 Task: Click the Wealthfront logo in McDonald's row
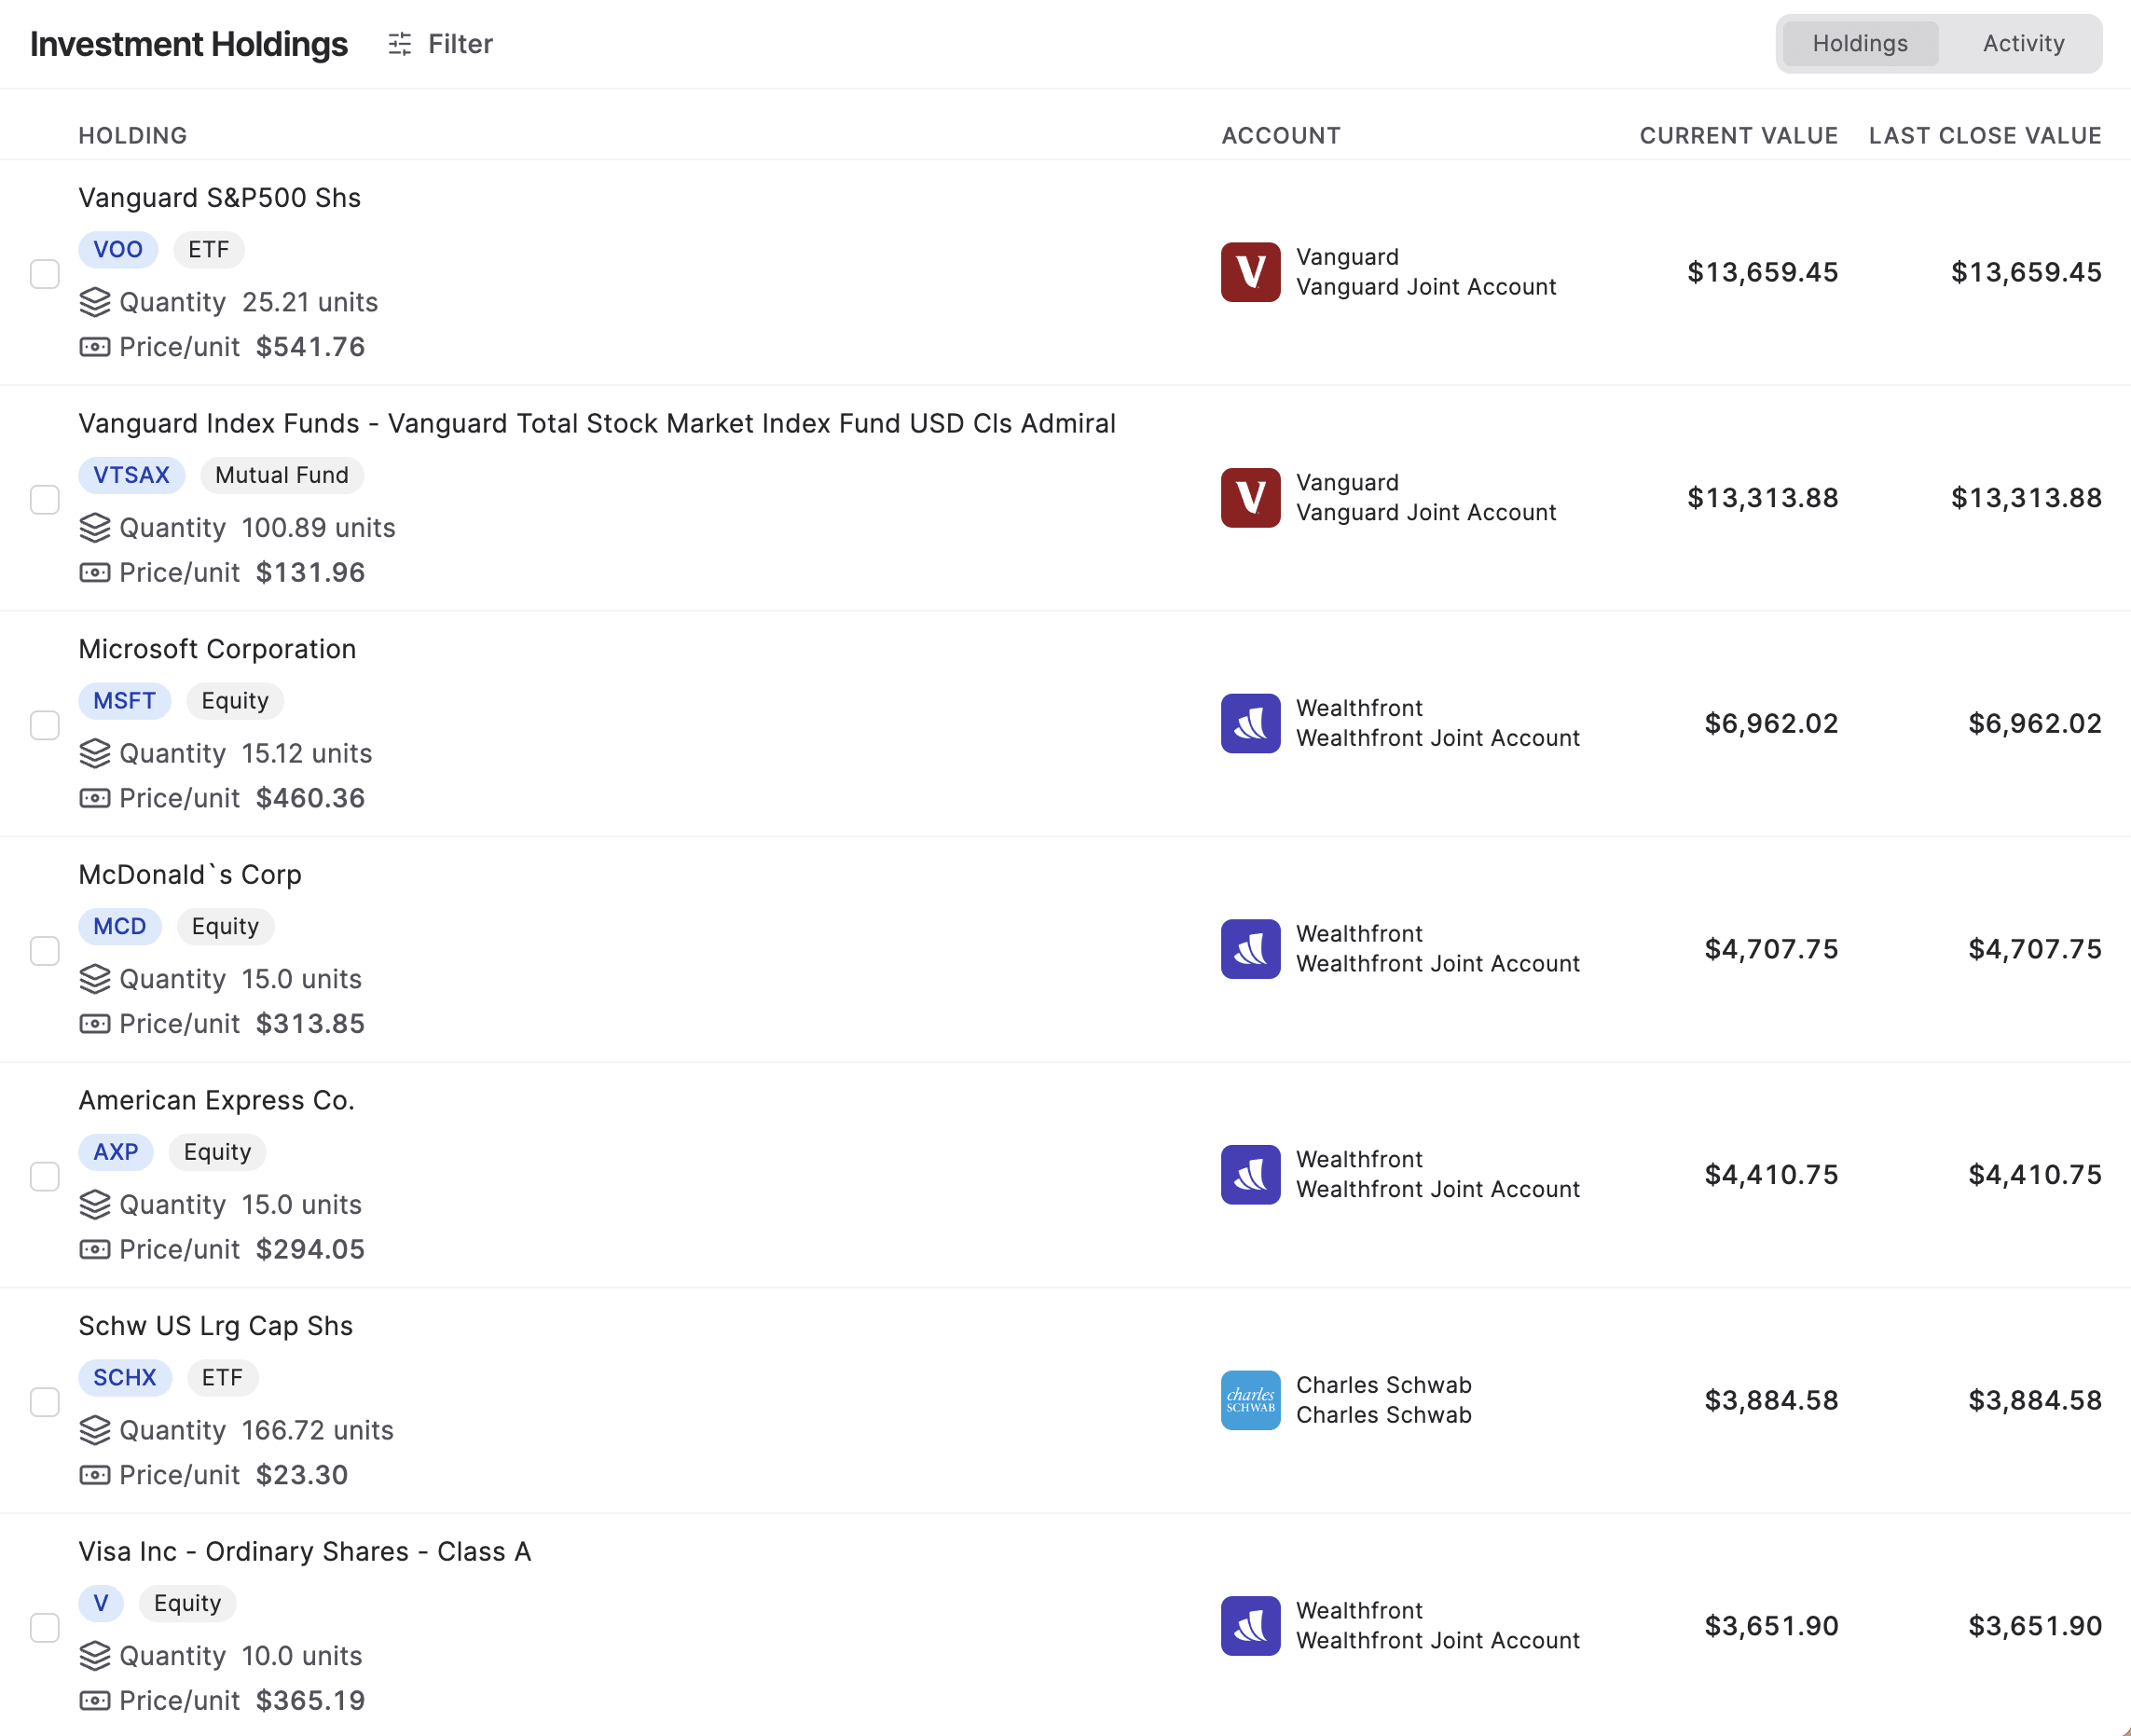coord(1250,949)
